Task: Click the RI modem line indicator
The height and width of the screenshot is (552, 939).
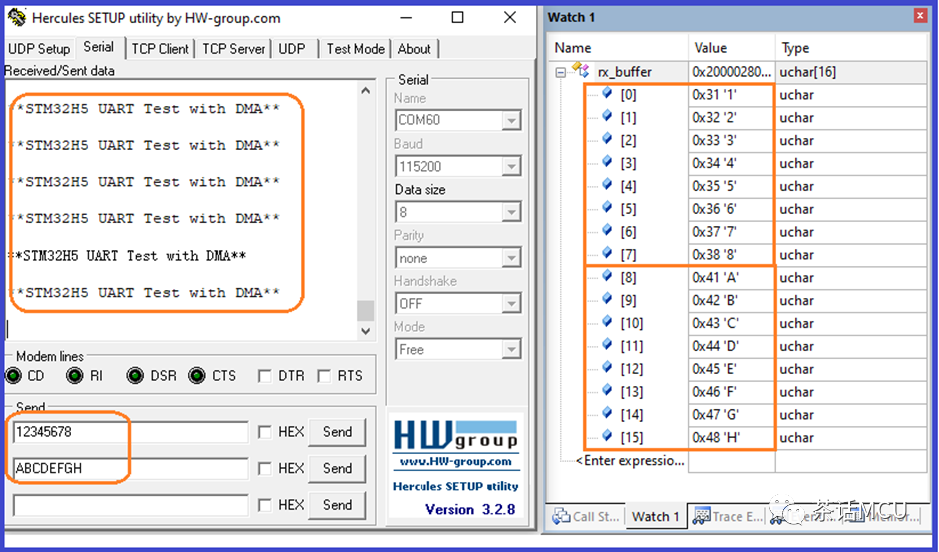Action: tap(75, 376)
